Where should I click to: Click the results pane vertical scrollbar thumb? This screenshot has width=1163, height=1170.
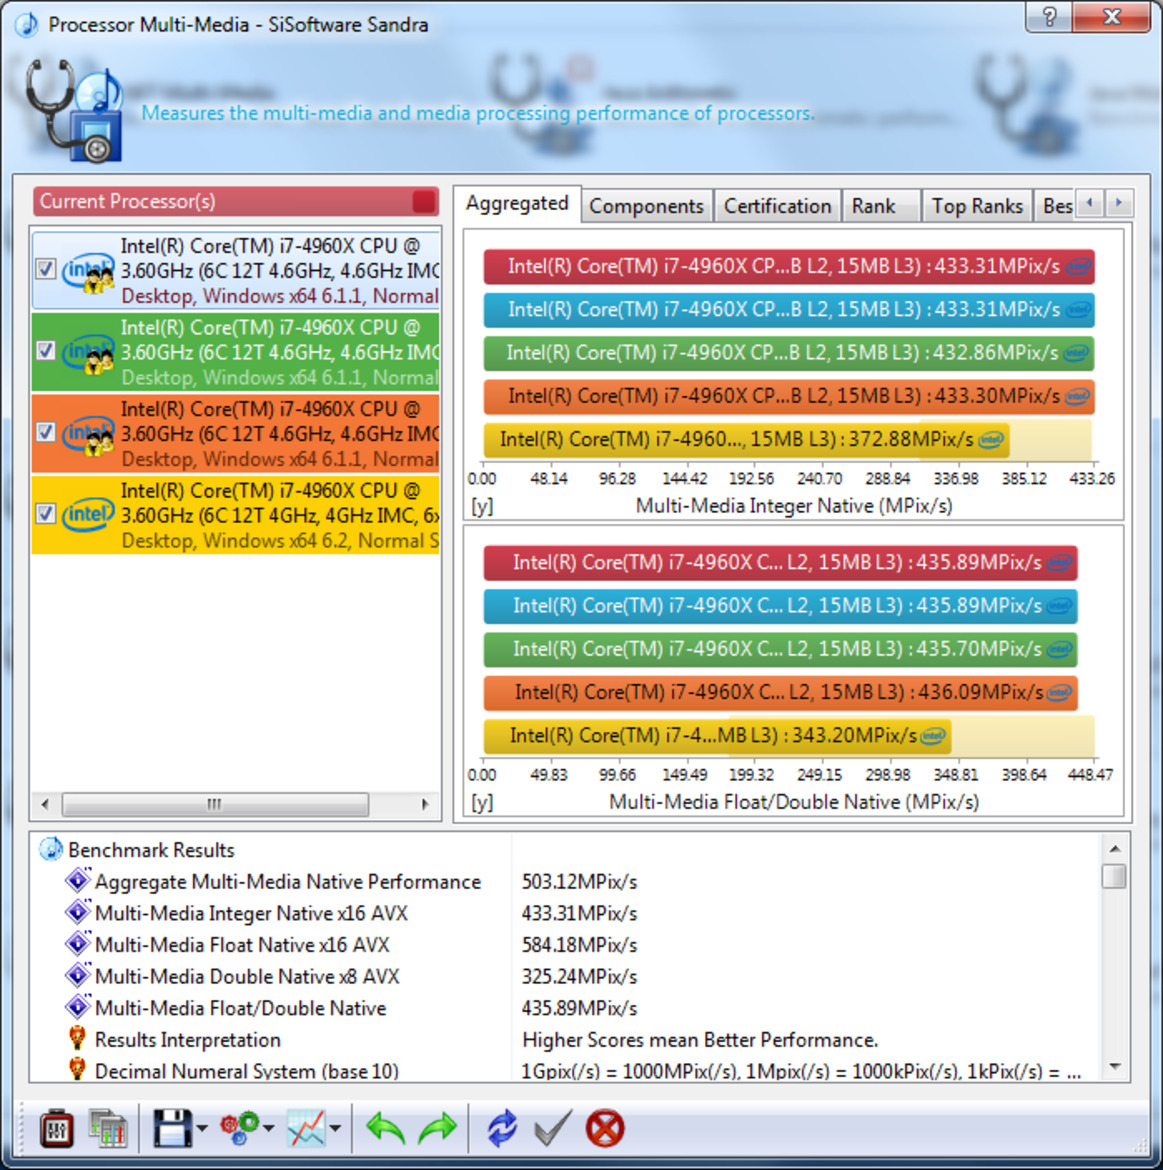1115,875
